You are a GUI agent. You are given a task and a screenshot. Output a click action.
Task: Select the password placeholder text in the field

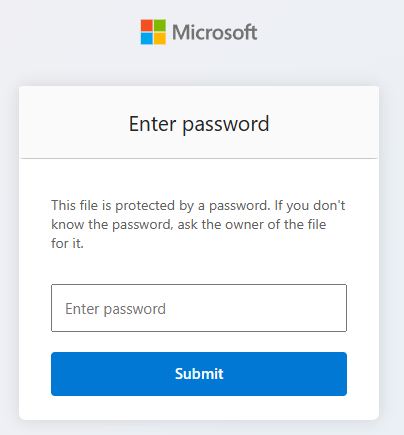pos(115,309)
